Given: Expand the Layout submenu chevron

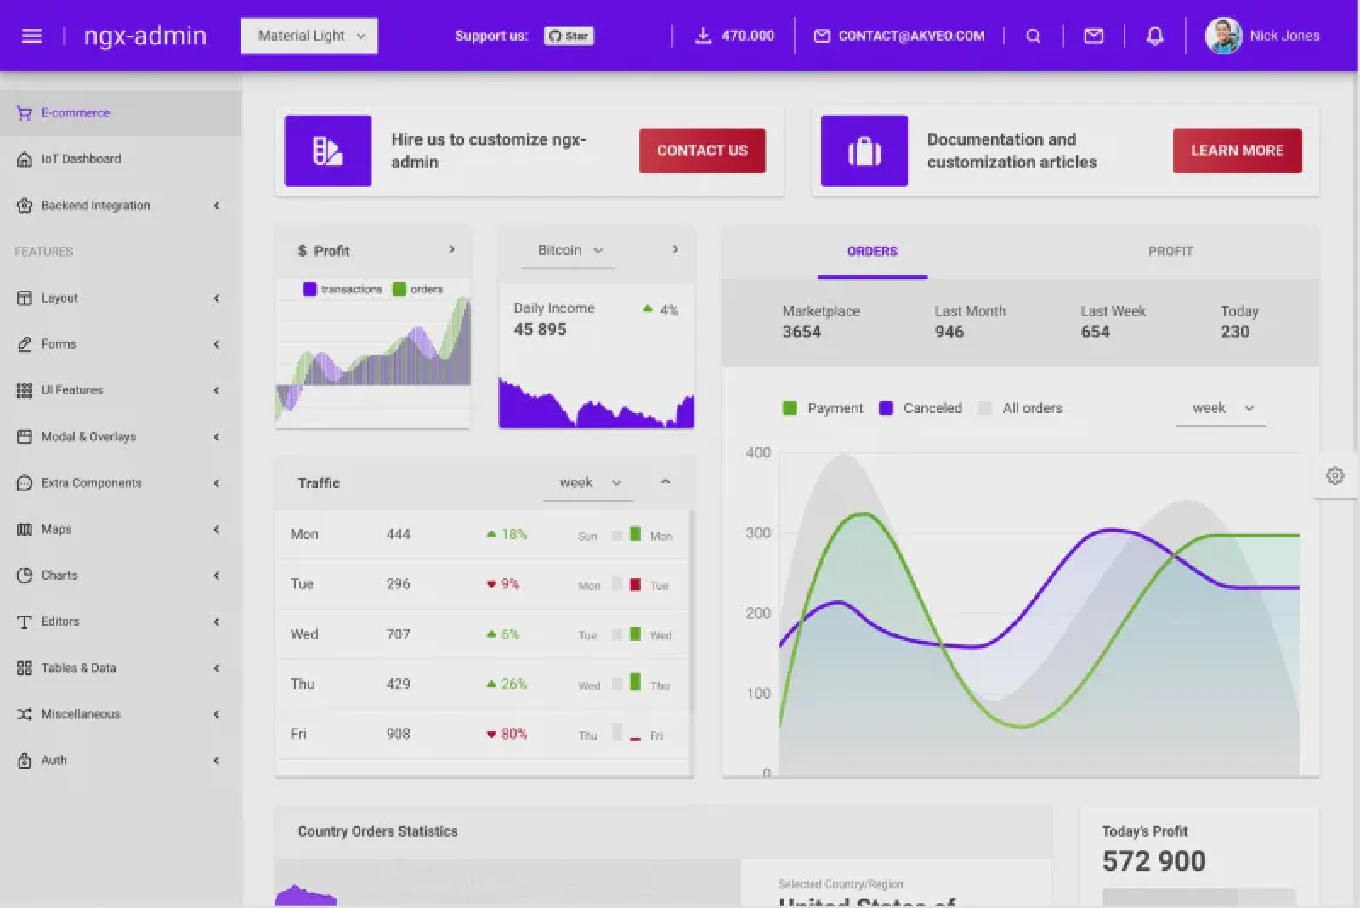Looking at the screenshot, I should [x=216, y=298].
